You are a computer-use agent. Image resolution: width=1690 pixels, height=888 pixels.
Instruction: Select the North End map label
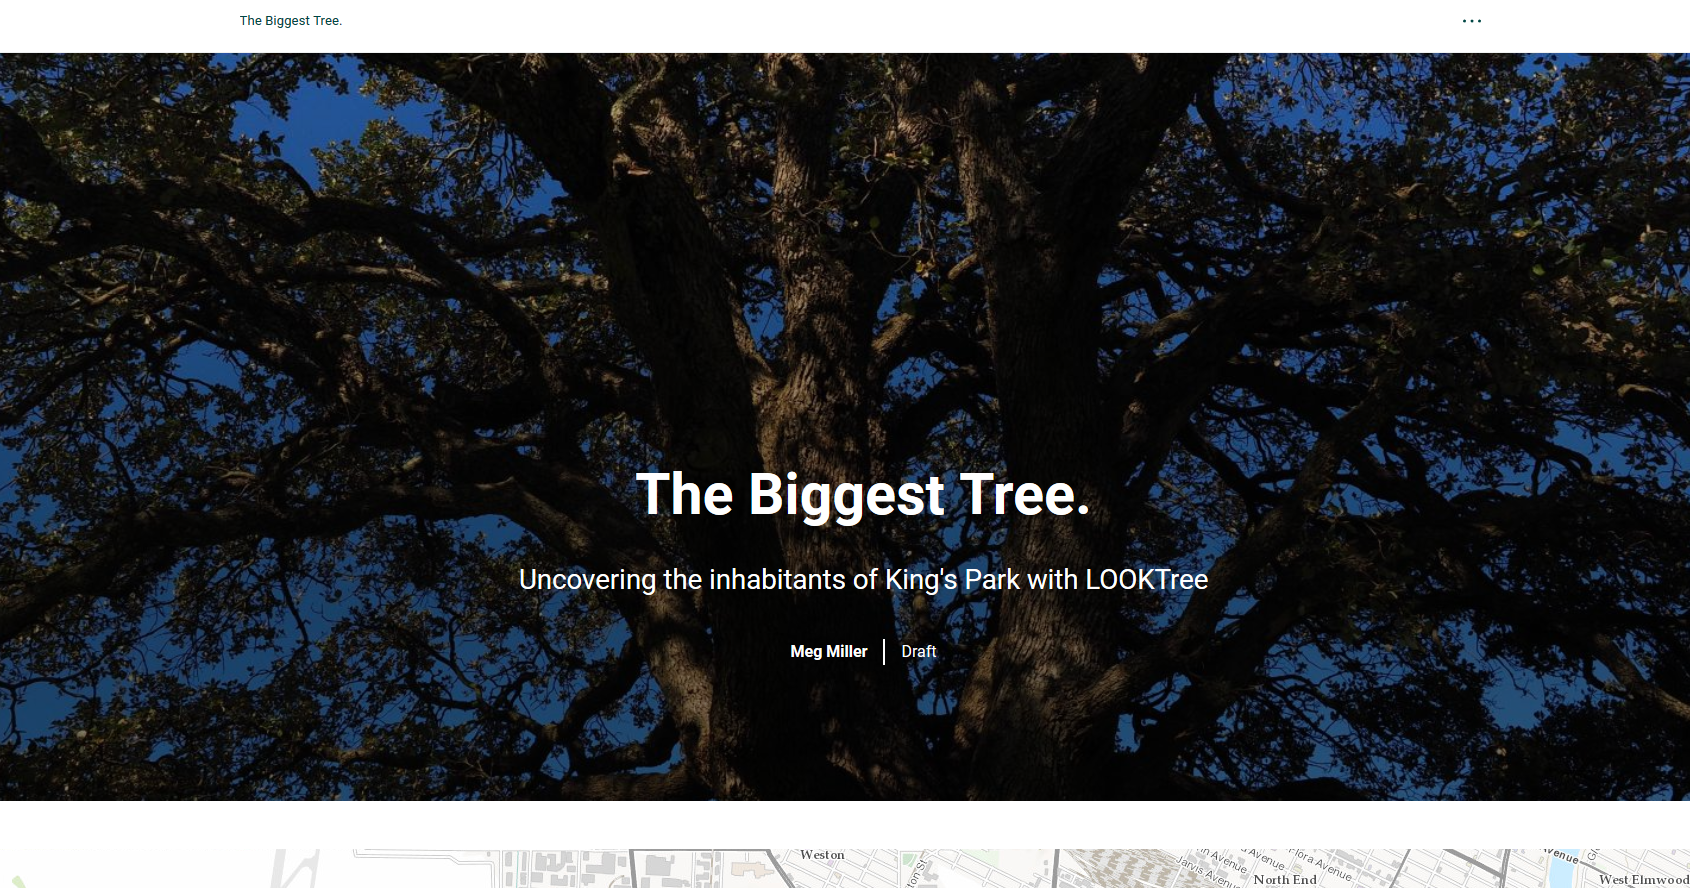tap(1285, 880)
